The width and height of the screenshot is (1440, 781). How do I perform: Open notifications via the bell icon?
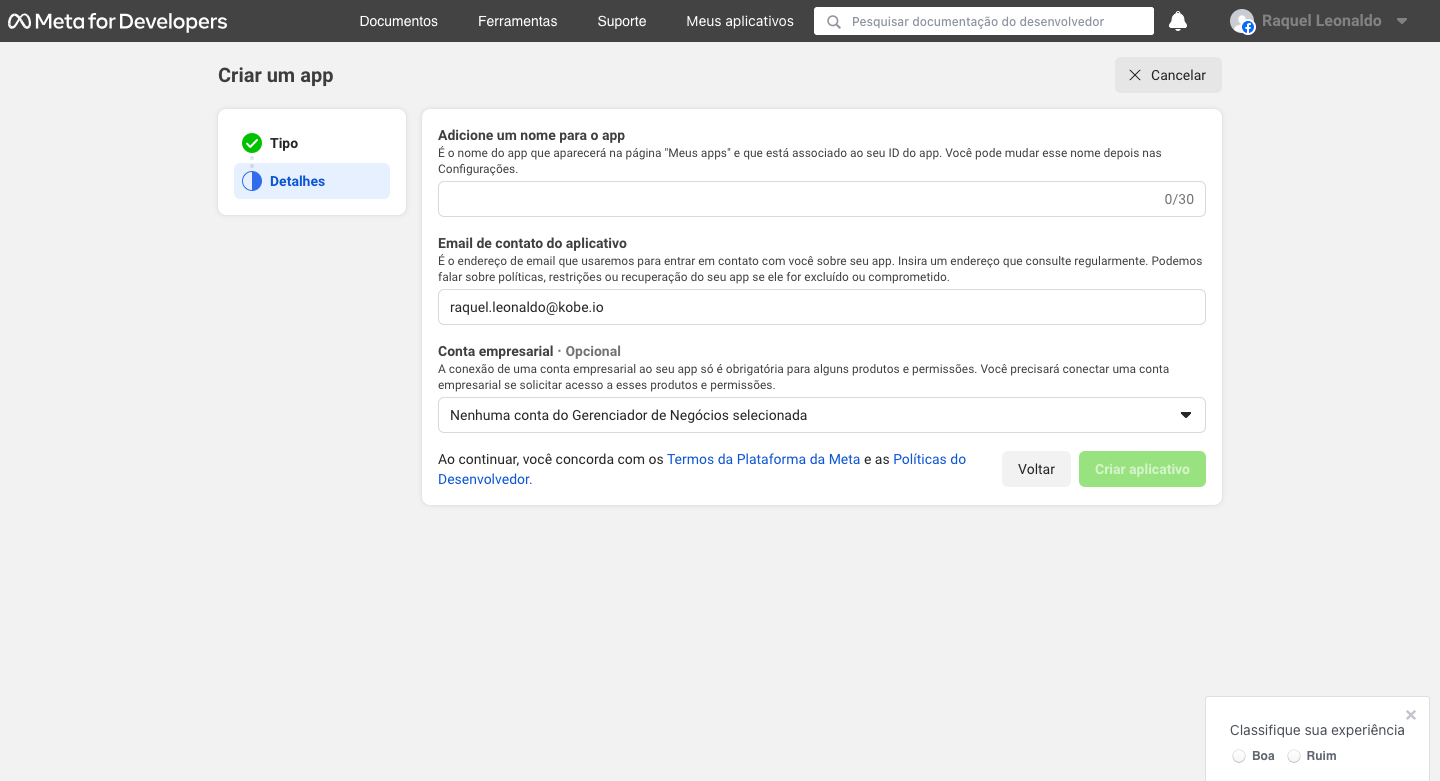[1177, 20]
